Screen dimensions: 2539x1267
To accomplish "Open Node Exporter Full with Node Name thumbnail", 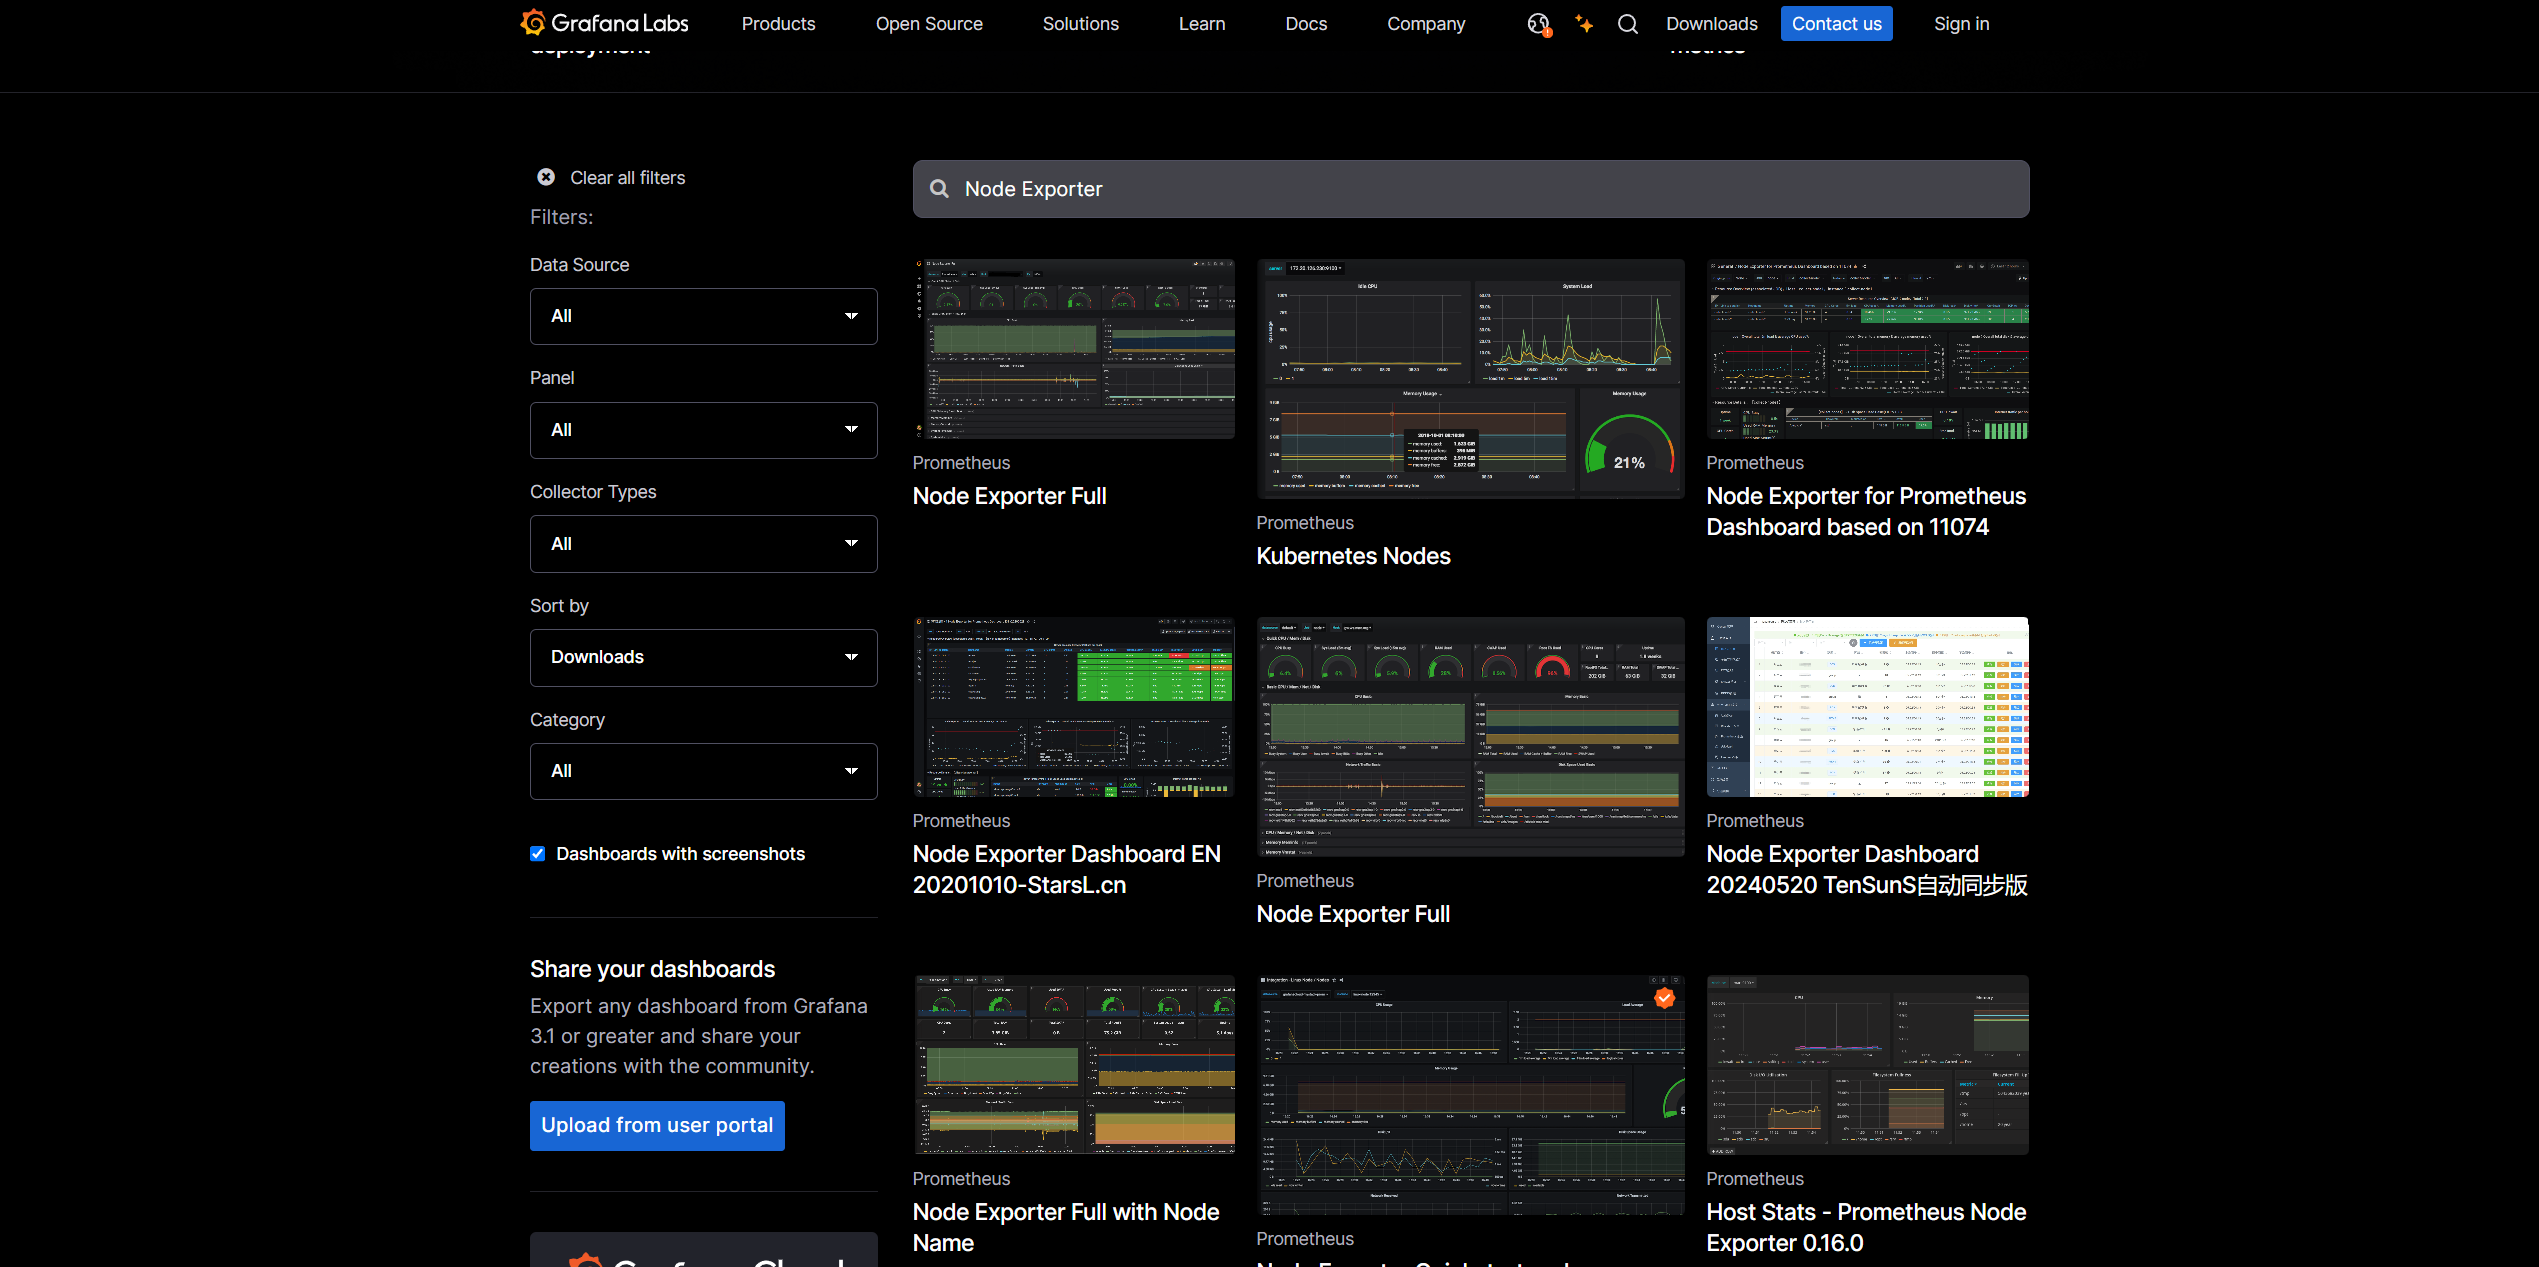I will tap(1074, 1065).
